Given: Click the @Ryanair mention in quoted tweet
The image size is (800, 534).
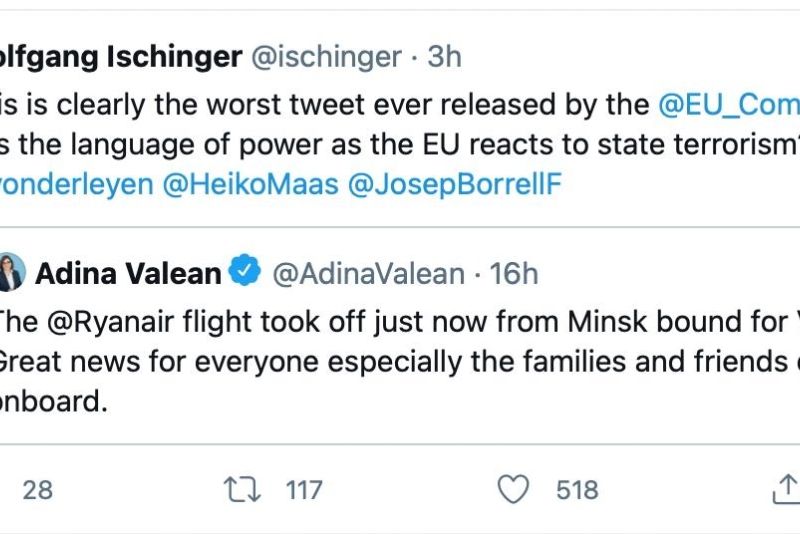Looking at the screenshot, I should (x=110, y=322).
